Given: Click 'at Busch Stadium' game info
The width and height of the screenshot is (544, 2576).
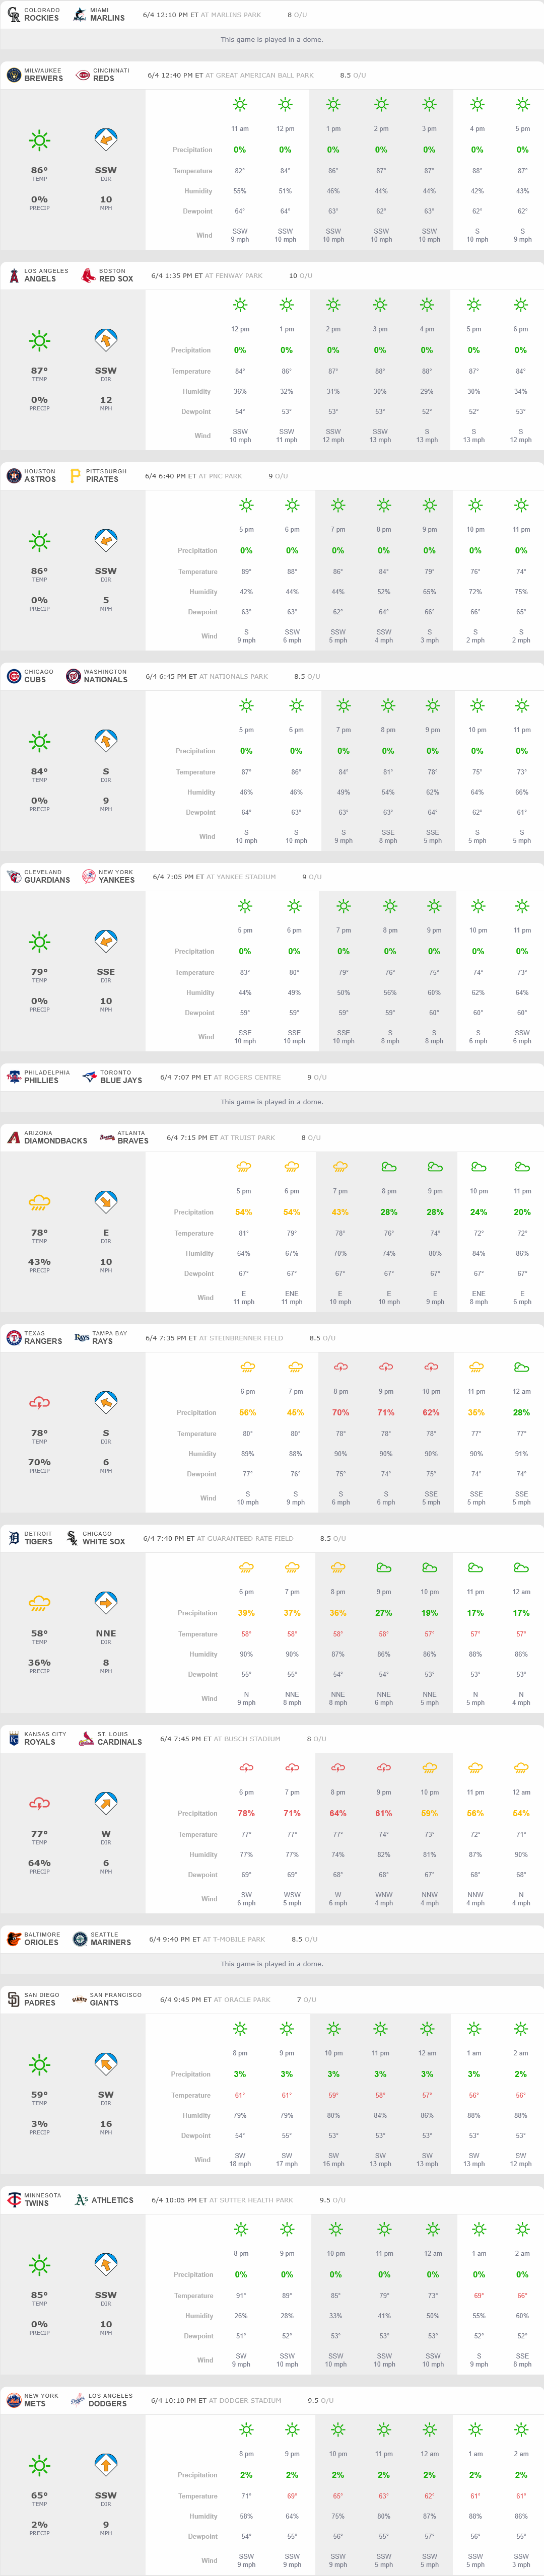Looking at the screenshot, I should click(246, 1738).
